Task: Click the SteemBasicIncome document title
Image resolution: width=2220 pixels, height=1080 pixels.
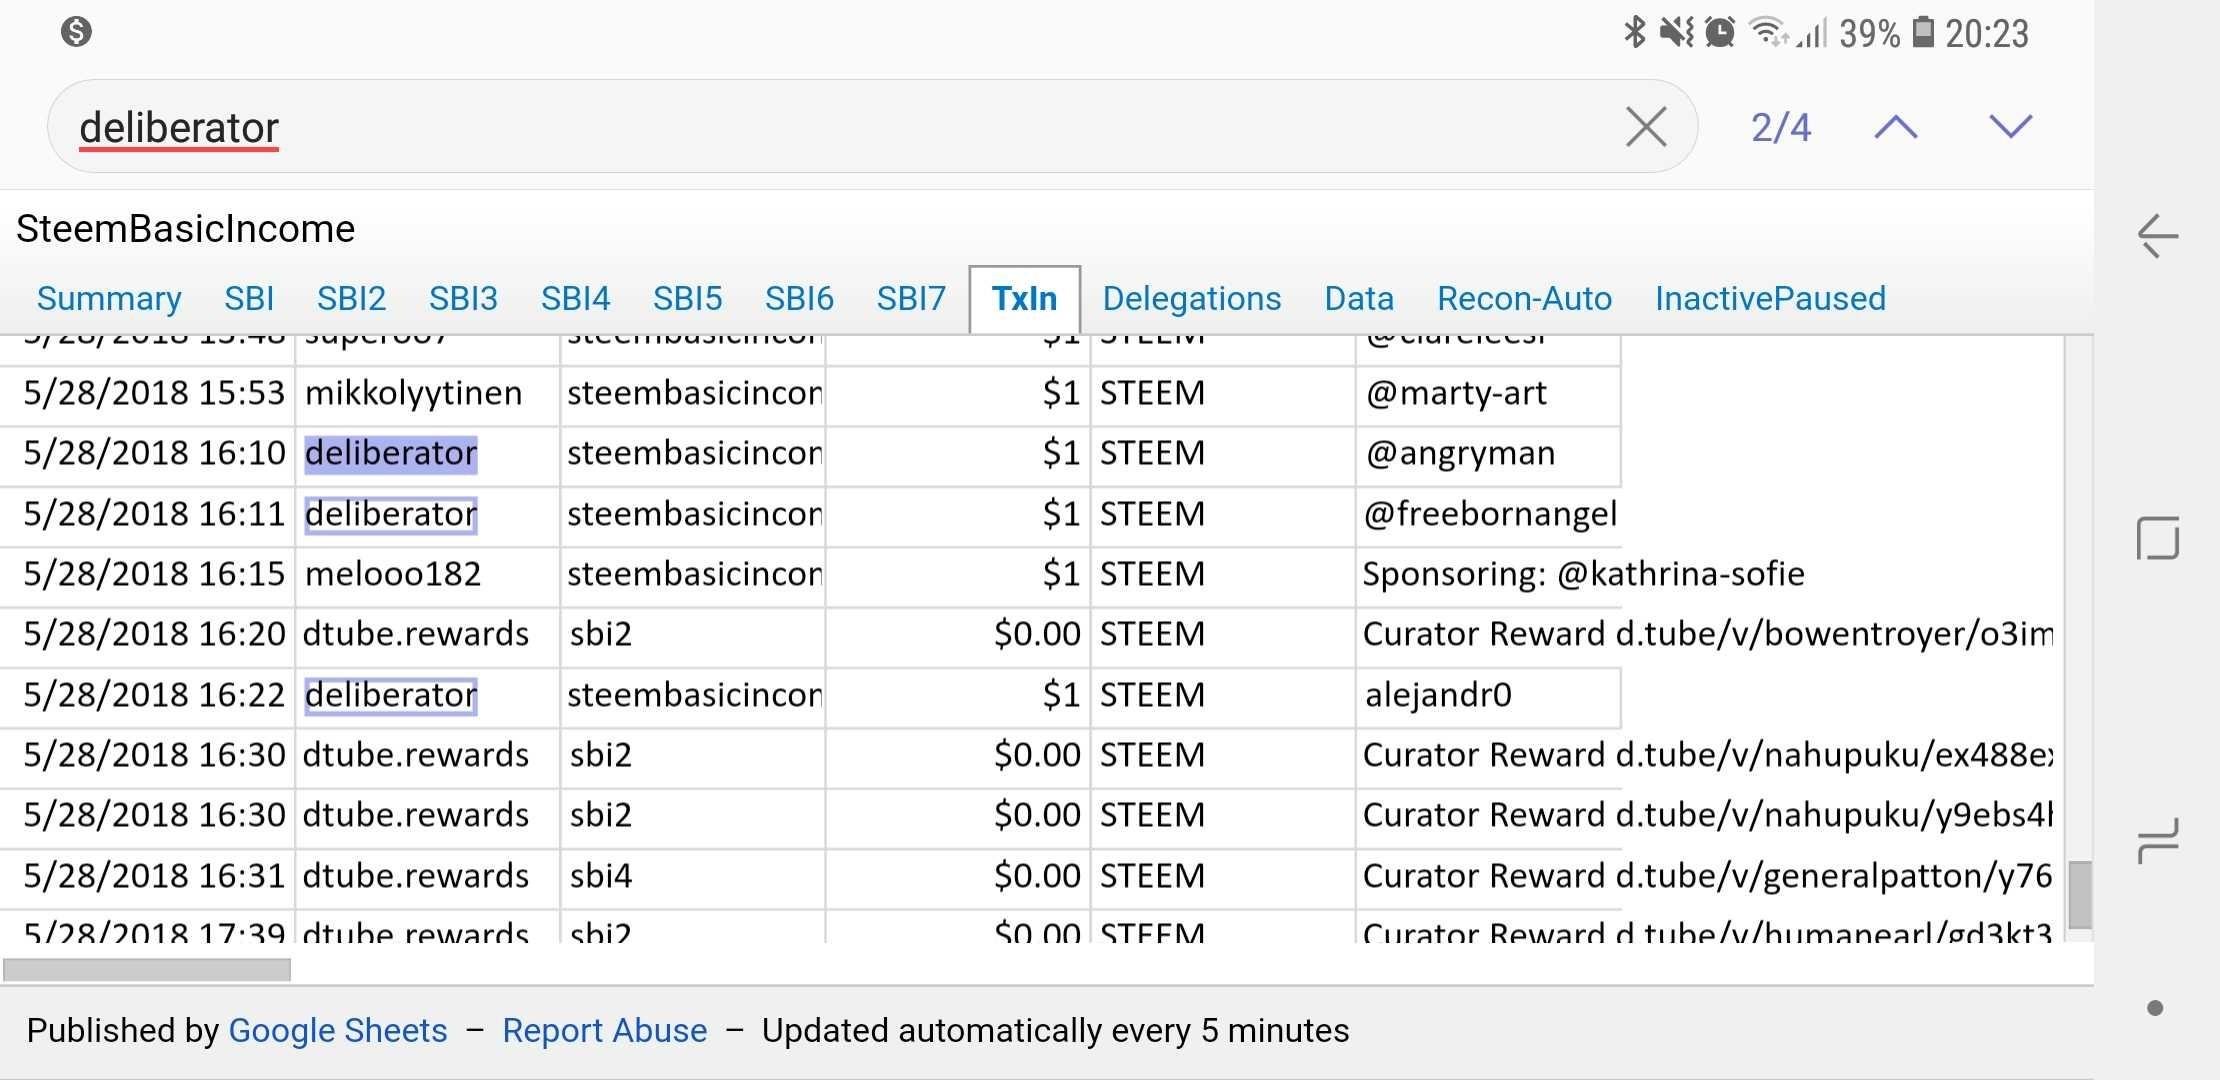Action: coord(186,229)
